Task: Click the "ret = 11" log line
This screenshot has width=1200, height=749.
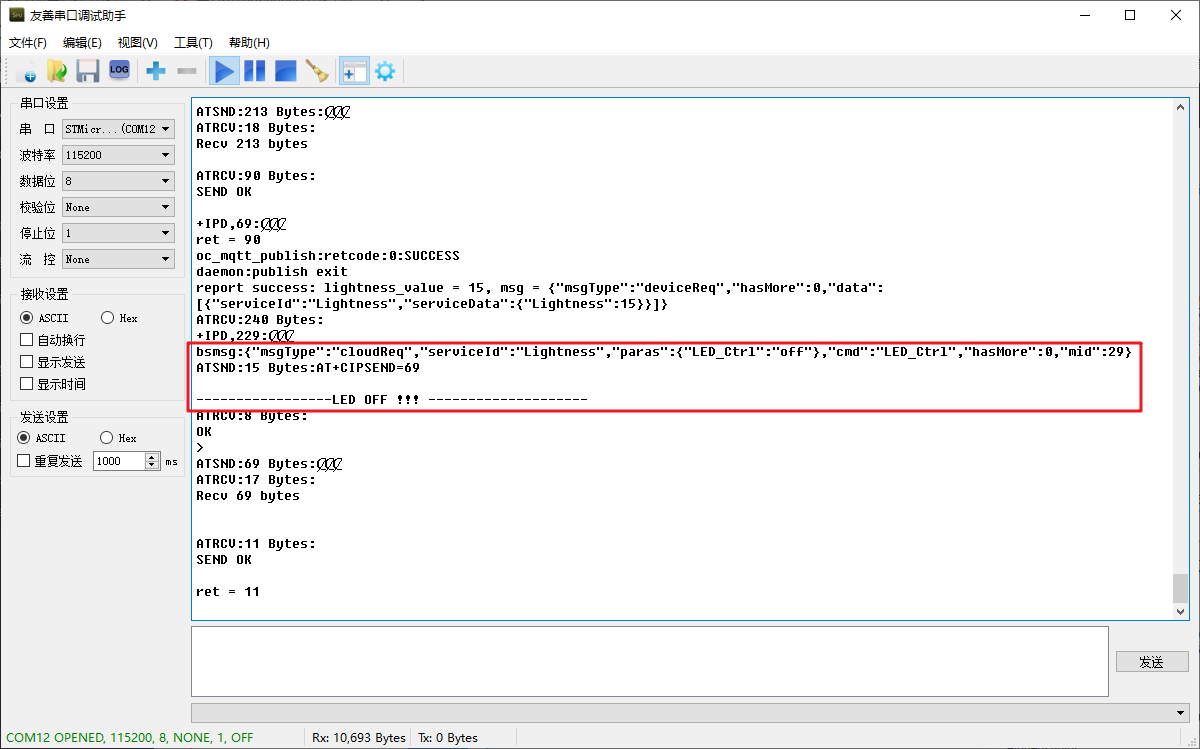Action: click(228, 592)
